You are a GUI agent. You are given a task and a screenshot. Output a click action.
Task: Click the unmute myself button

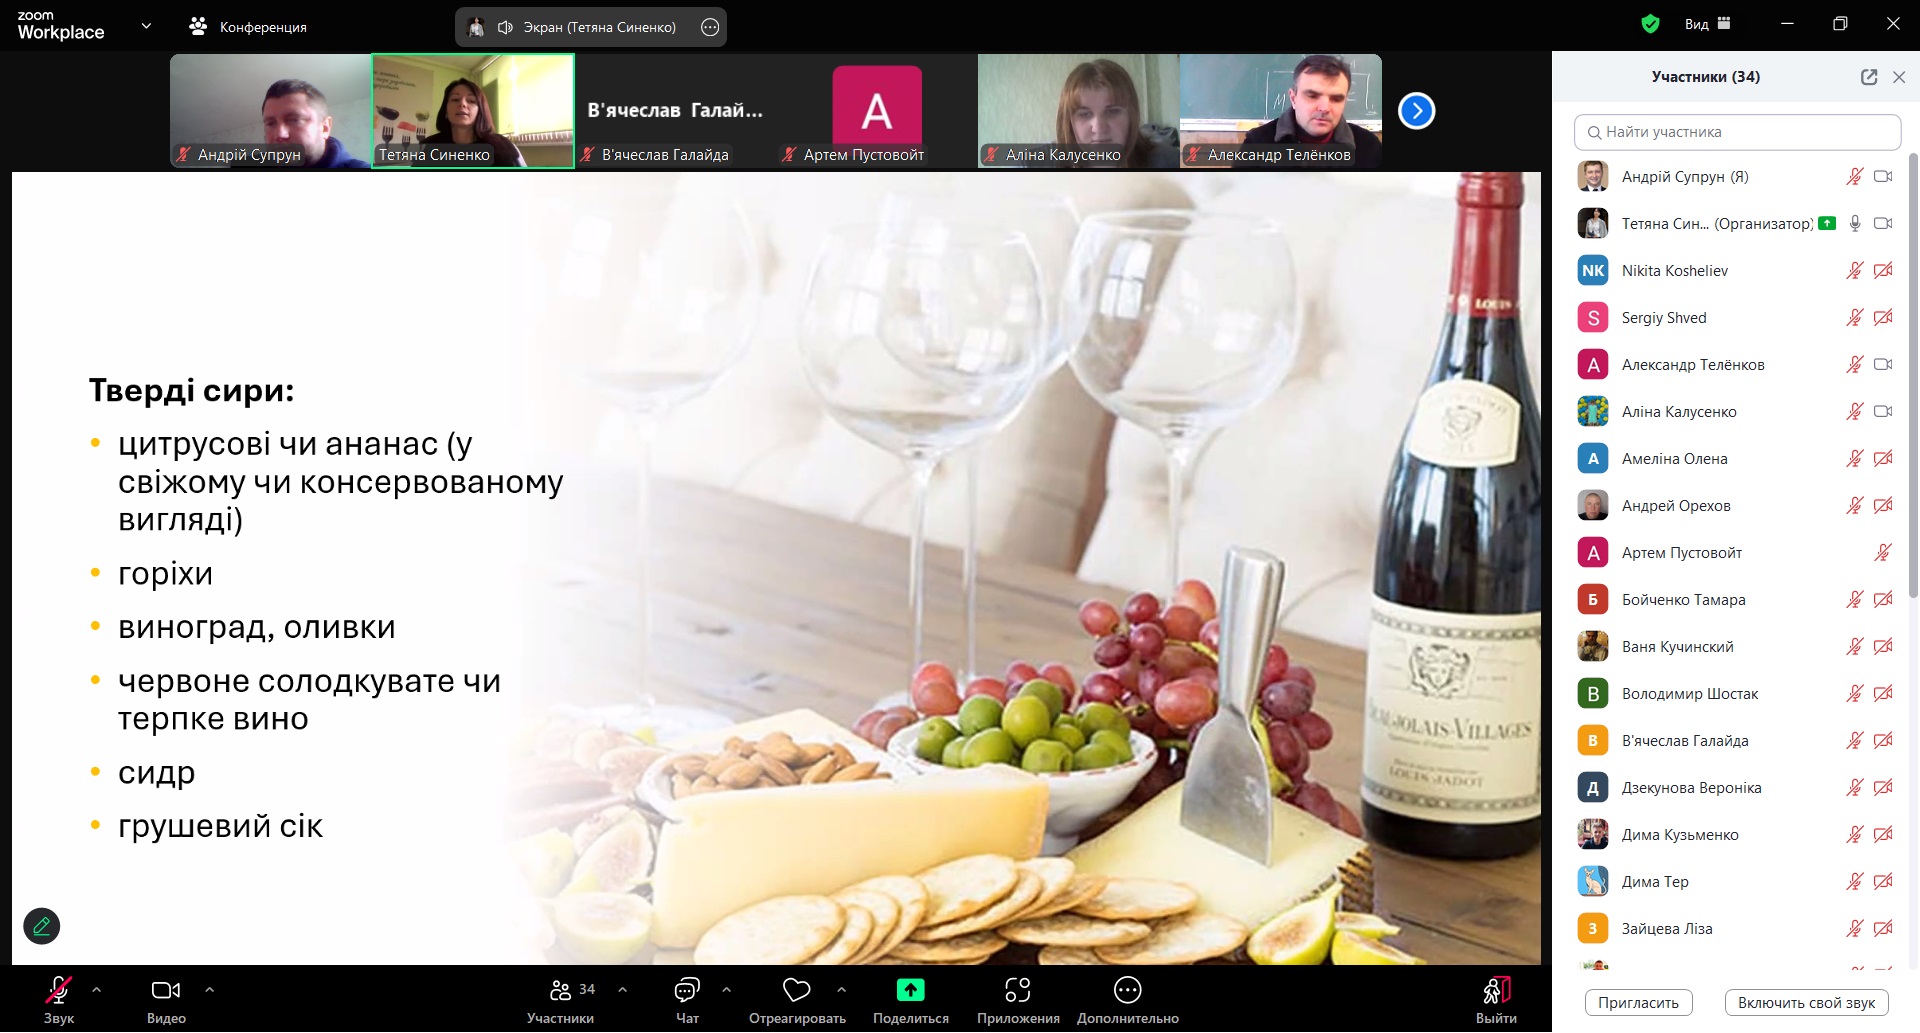[x=1806, y=1003]
